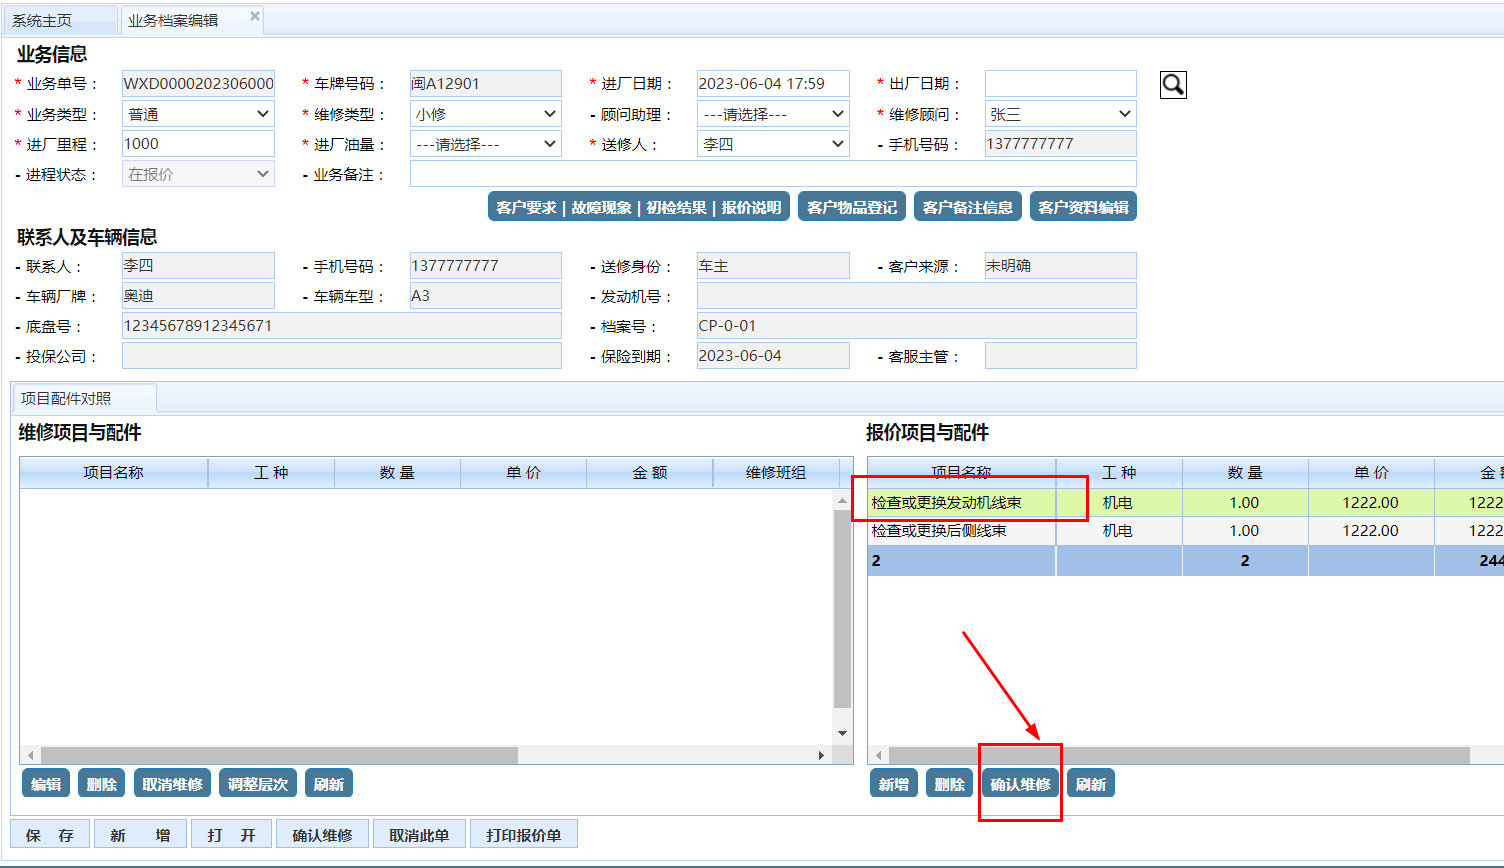
Task: Click 编辑 under 维修项目与配件
Action: pyautogui.click(x=46, y=784)
